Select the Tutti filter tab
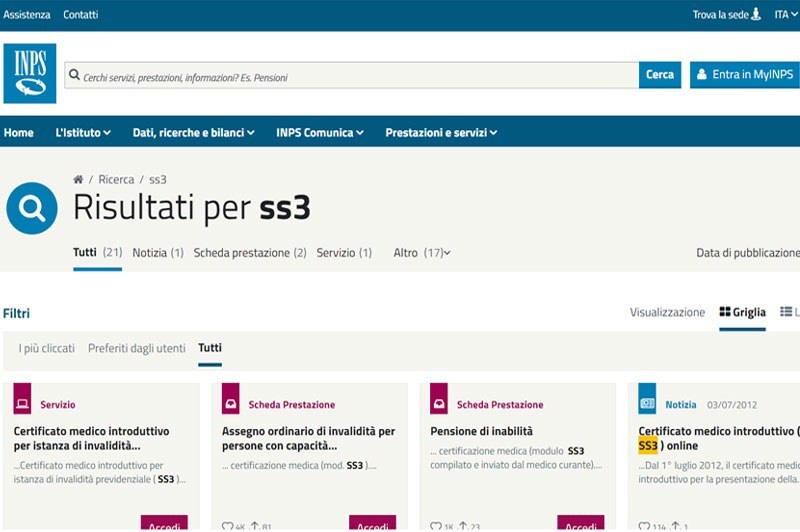 pos(210,348)
